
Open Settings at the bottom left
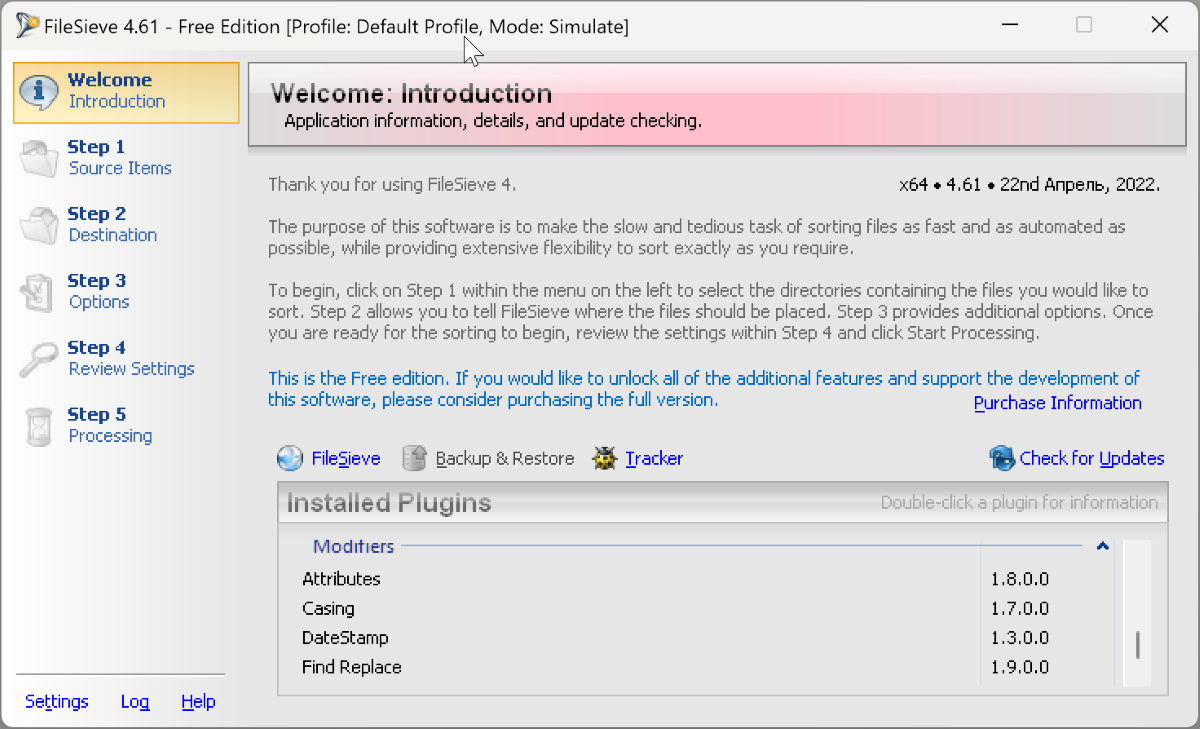[57, 702]
